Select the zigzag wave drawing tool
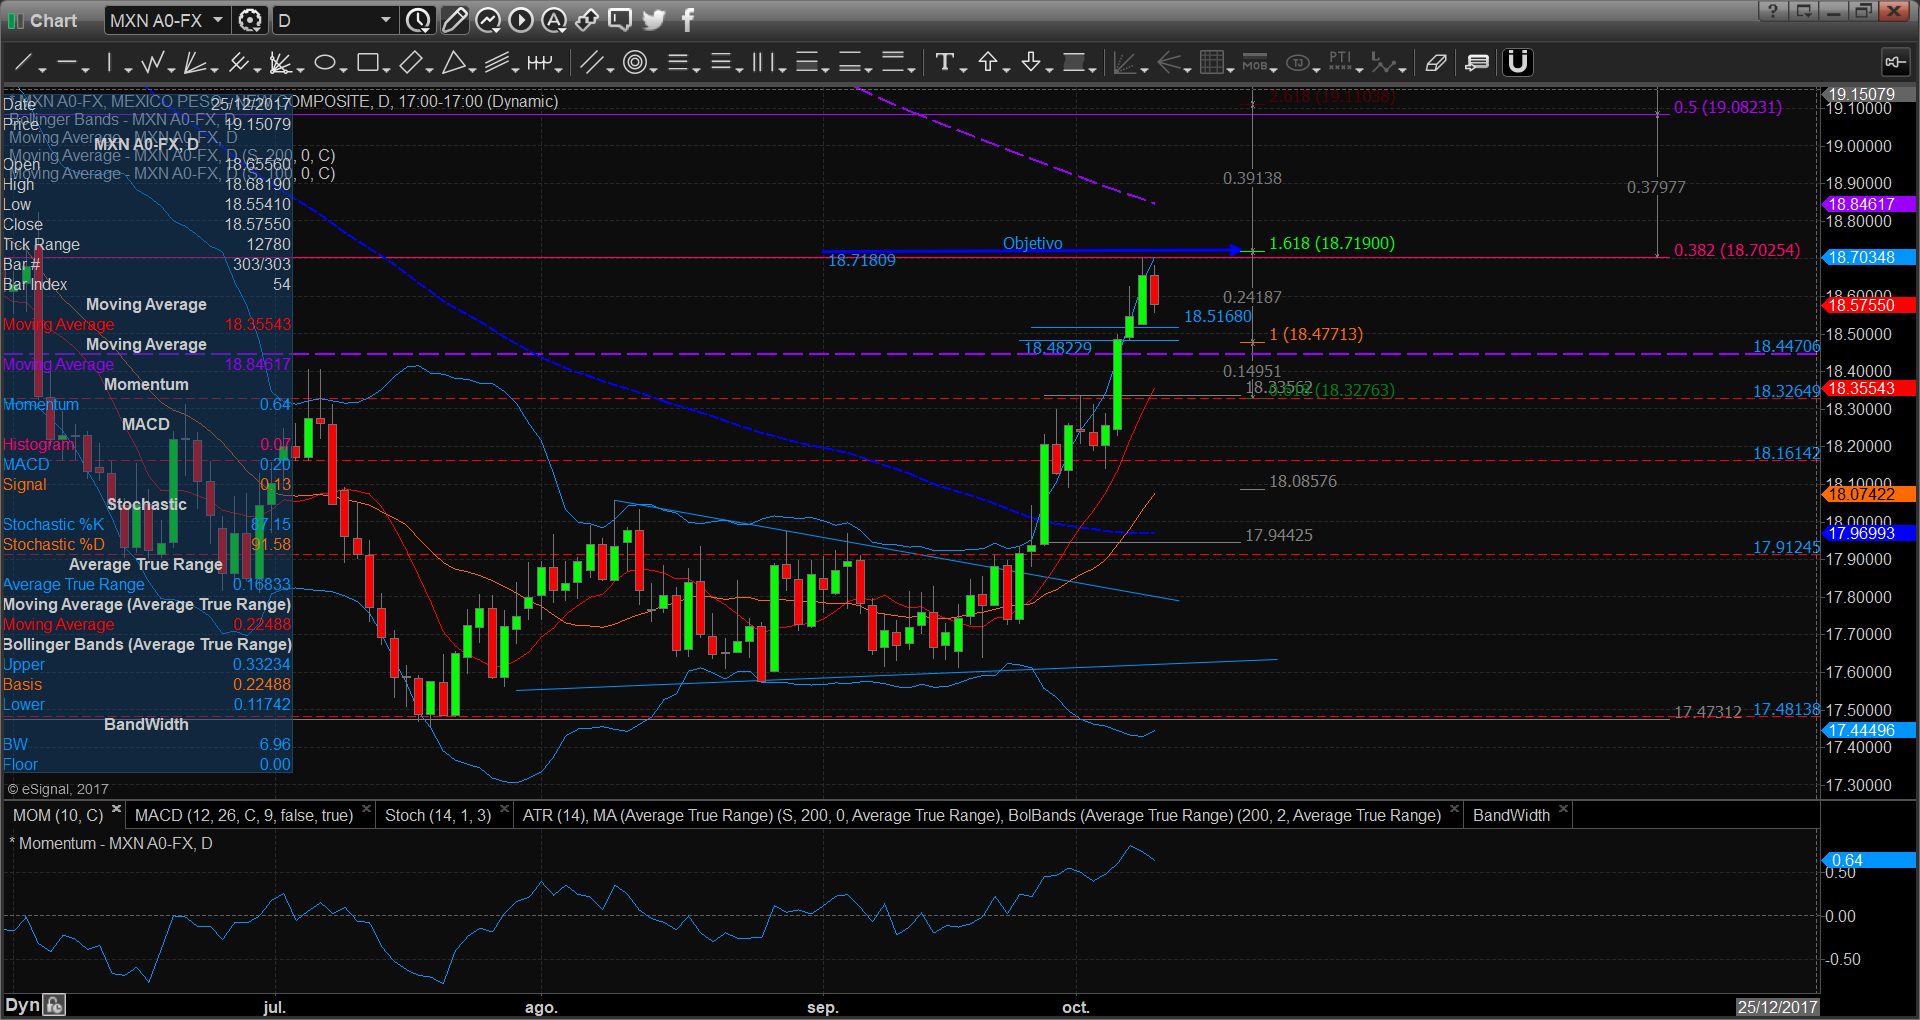Screen dimensions: 1920x1020 153,63
